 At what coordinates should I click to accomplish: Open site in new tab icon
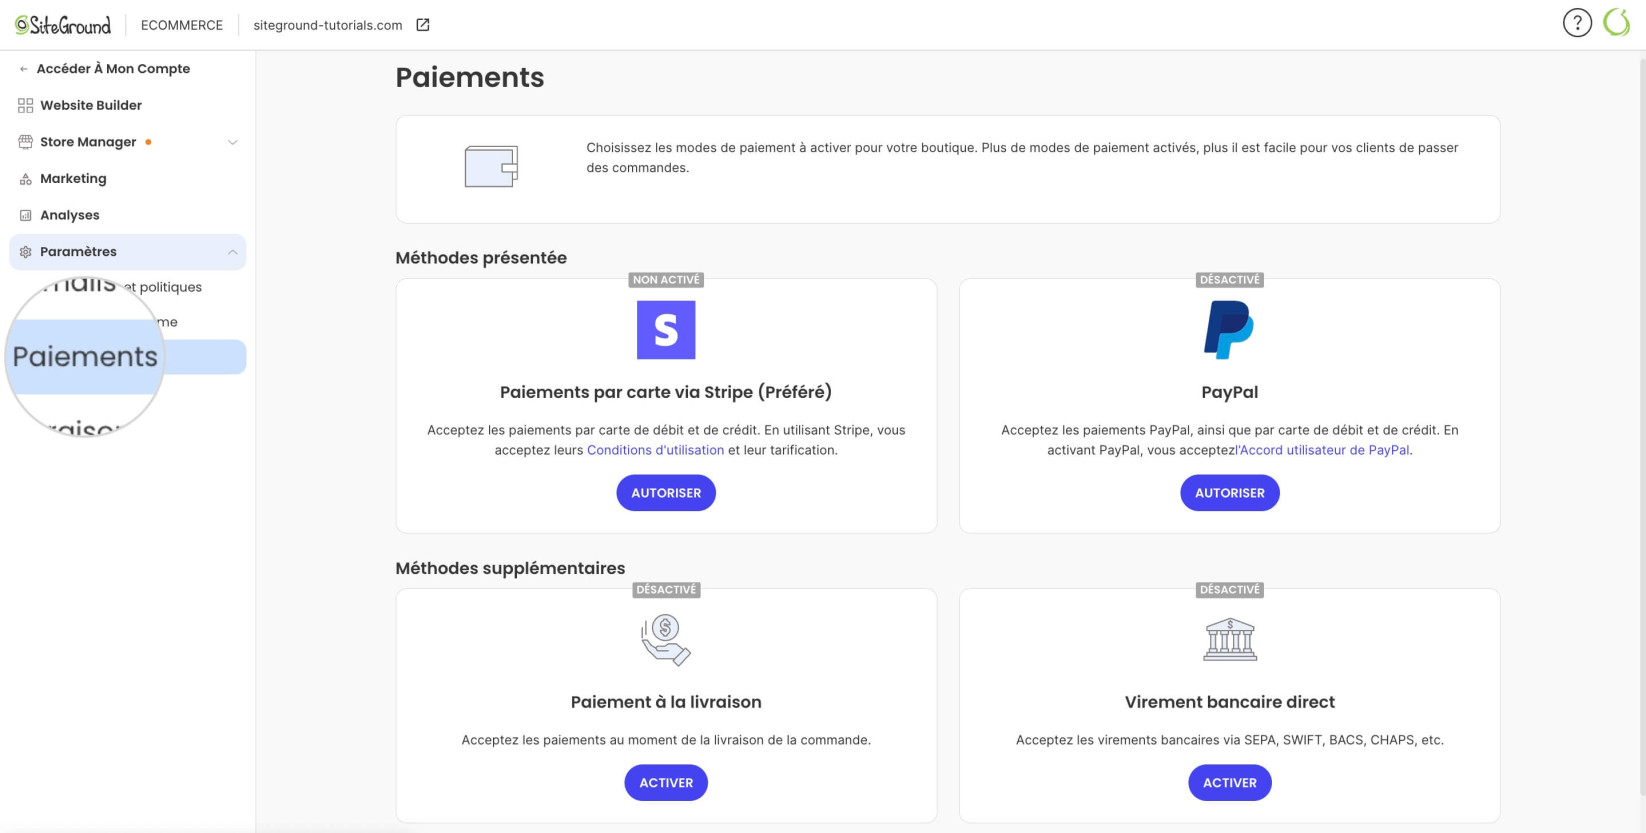point(423,25)
